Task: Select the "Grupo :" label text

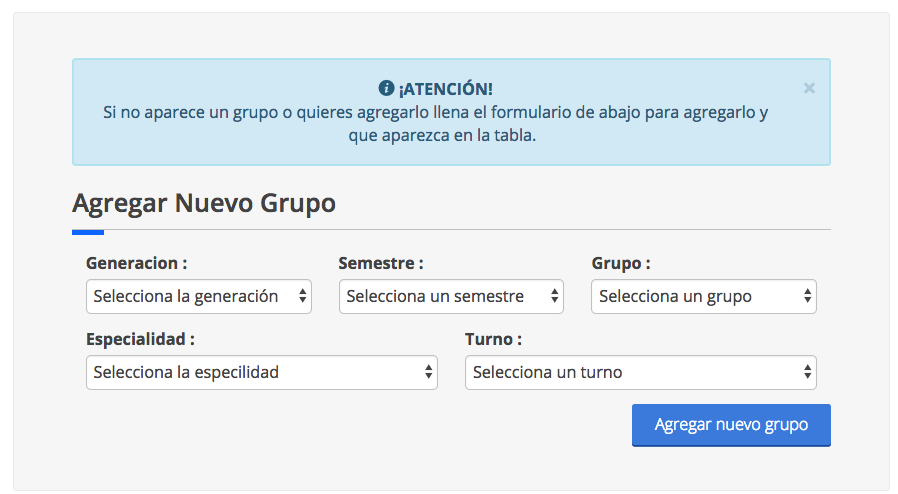Action: point(621,263)
